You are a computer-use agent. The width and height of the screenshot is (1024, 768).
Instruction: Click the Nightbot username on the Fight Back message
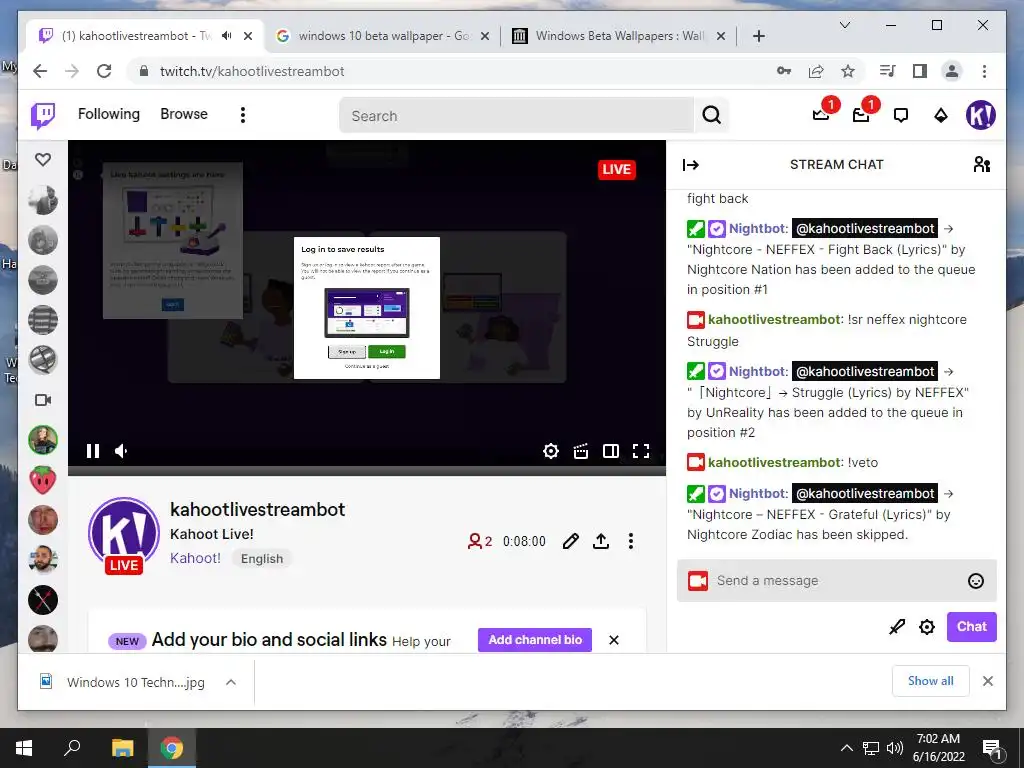pyautogui.click(x=758, y=229)
